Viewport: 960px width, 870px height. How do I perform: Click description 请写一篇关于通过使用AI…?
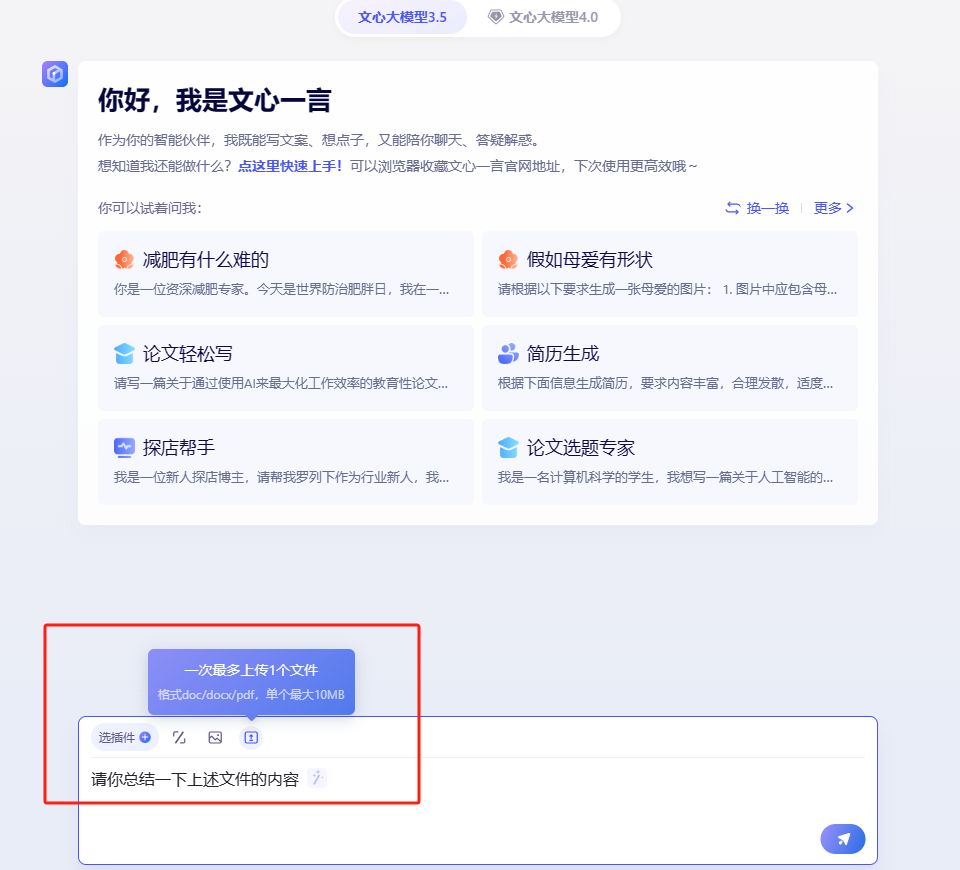click(281, 383)
